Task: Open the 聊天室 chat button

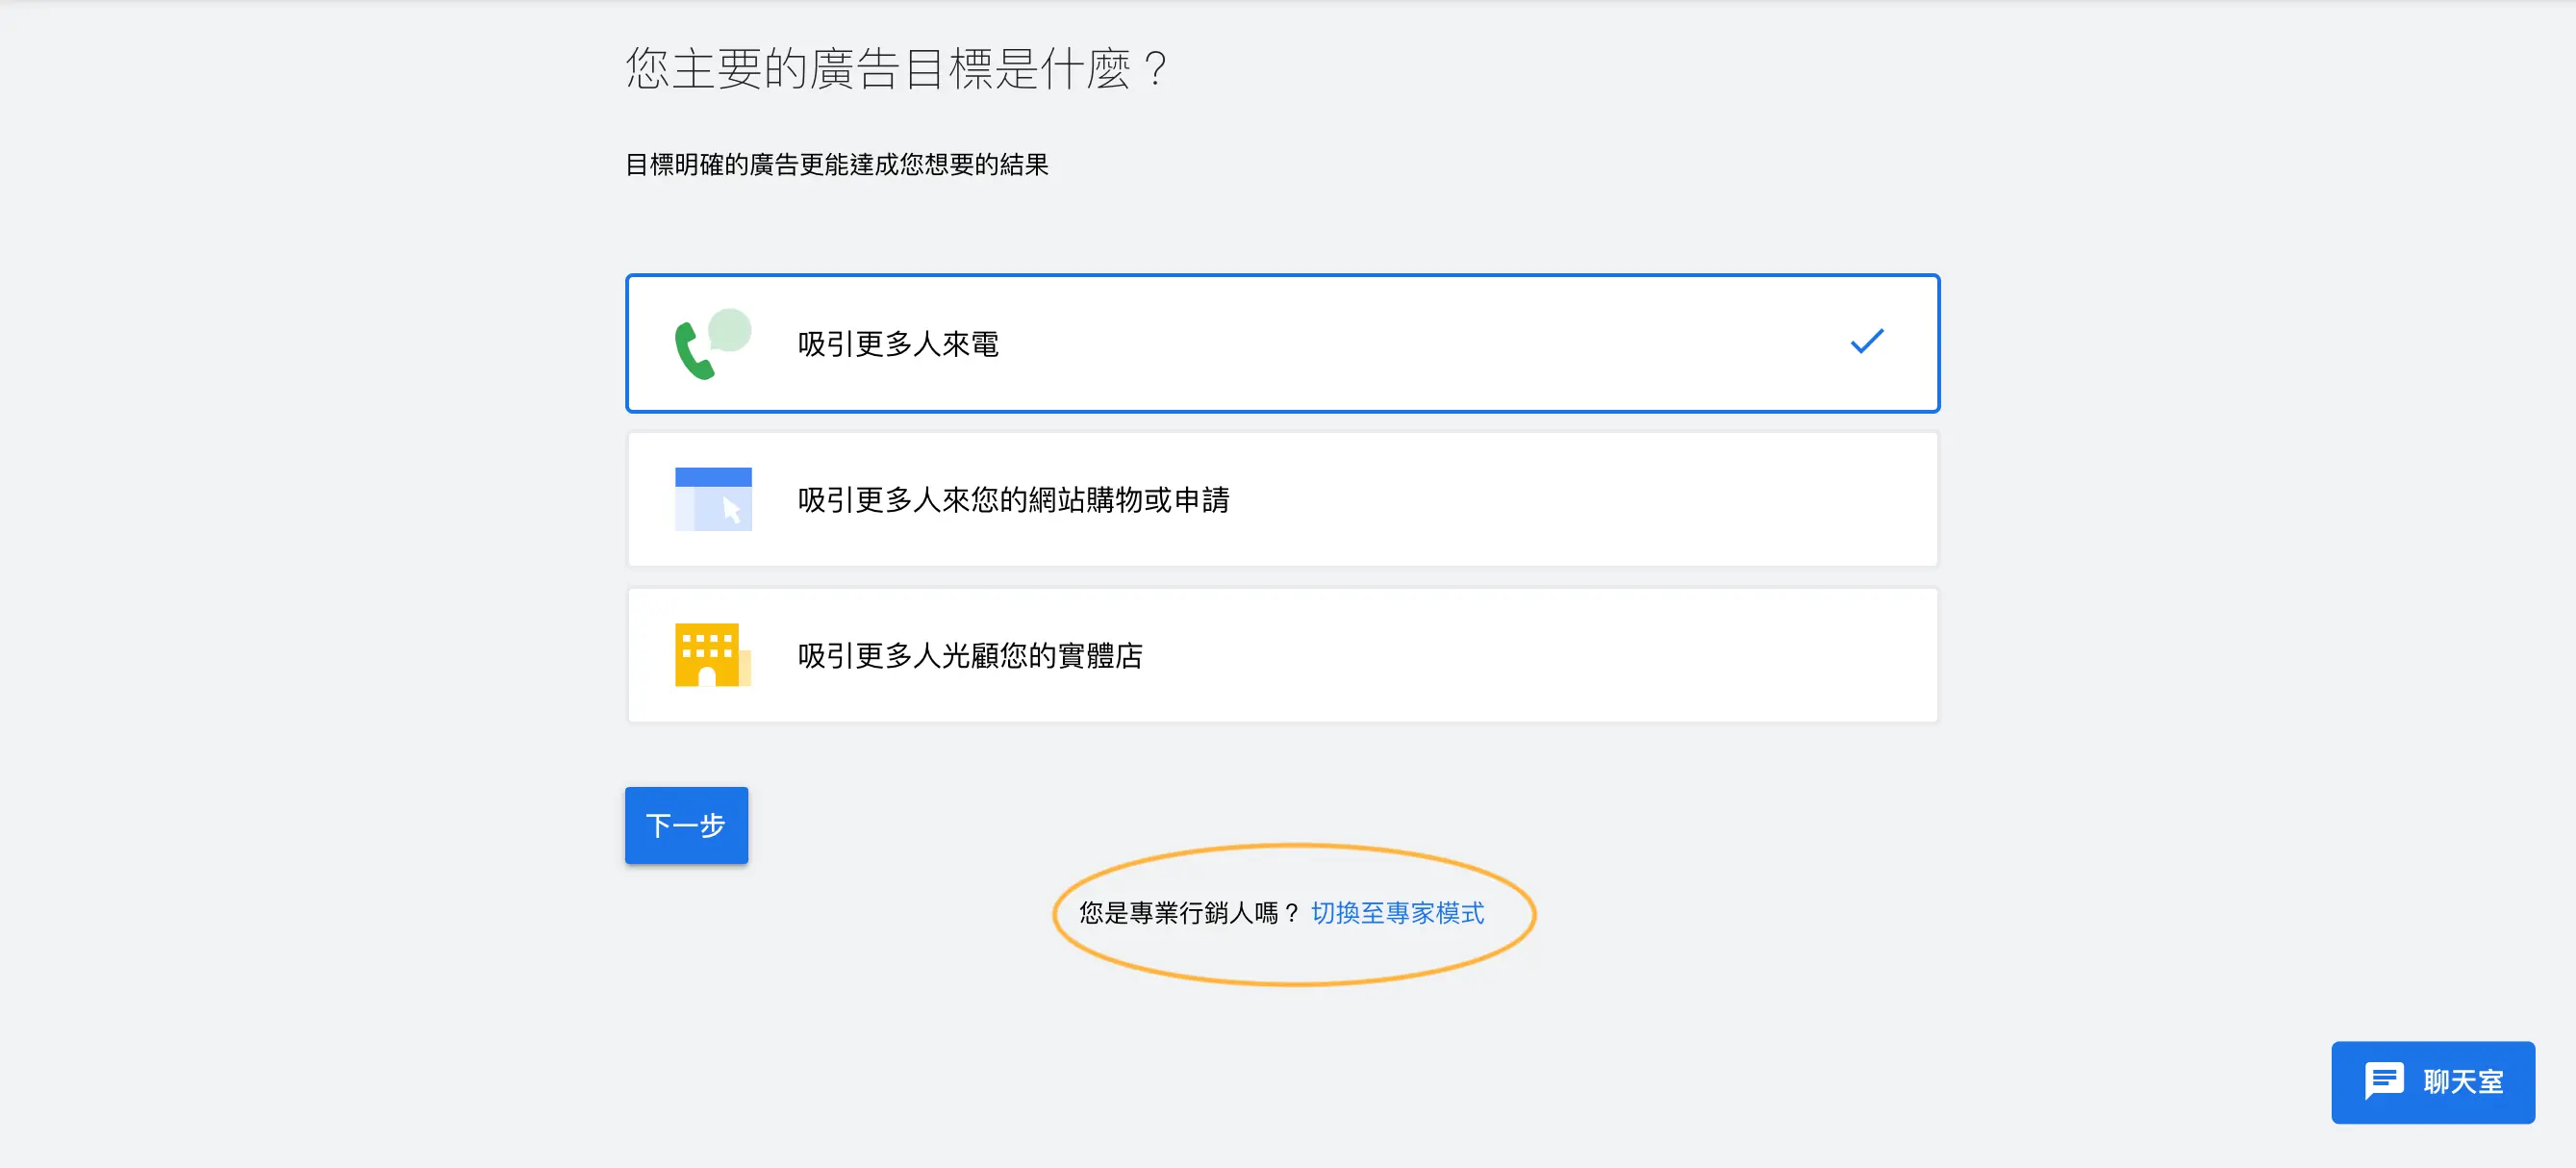Action: click(x=2432, y=1082)
